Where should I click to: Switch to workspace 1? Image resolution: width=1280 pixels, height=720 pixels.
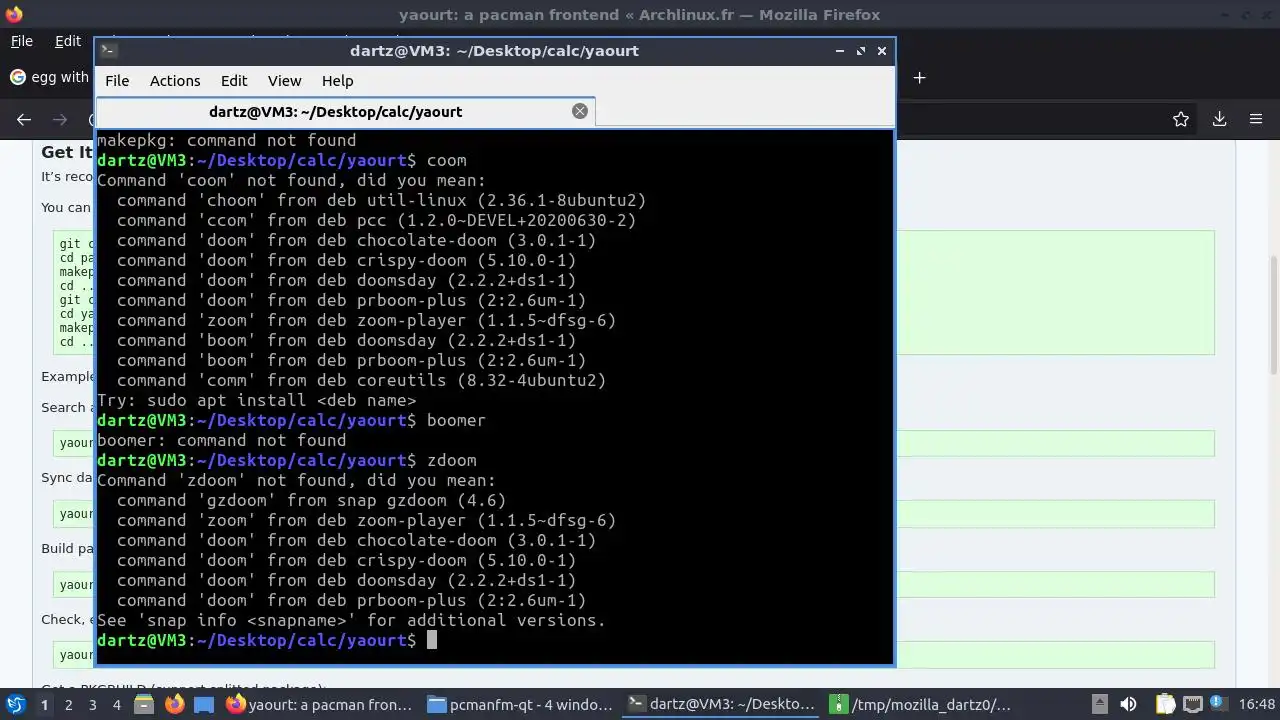click(44, 704)
